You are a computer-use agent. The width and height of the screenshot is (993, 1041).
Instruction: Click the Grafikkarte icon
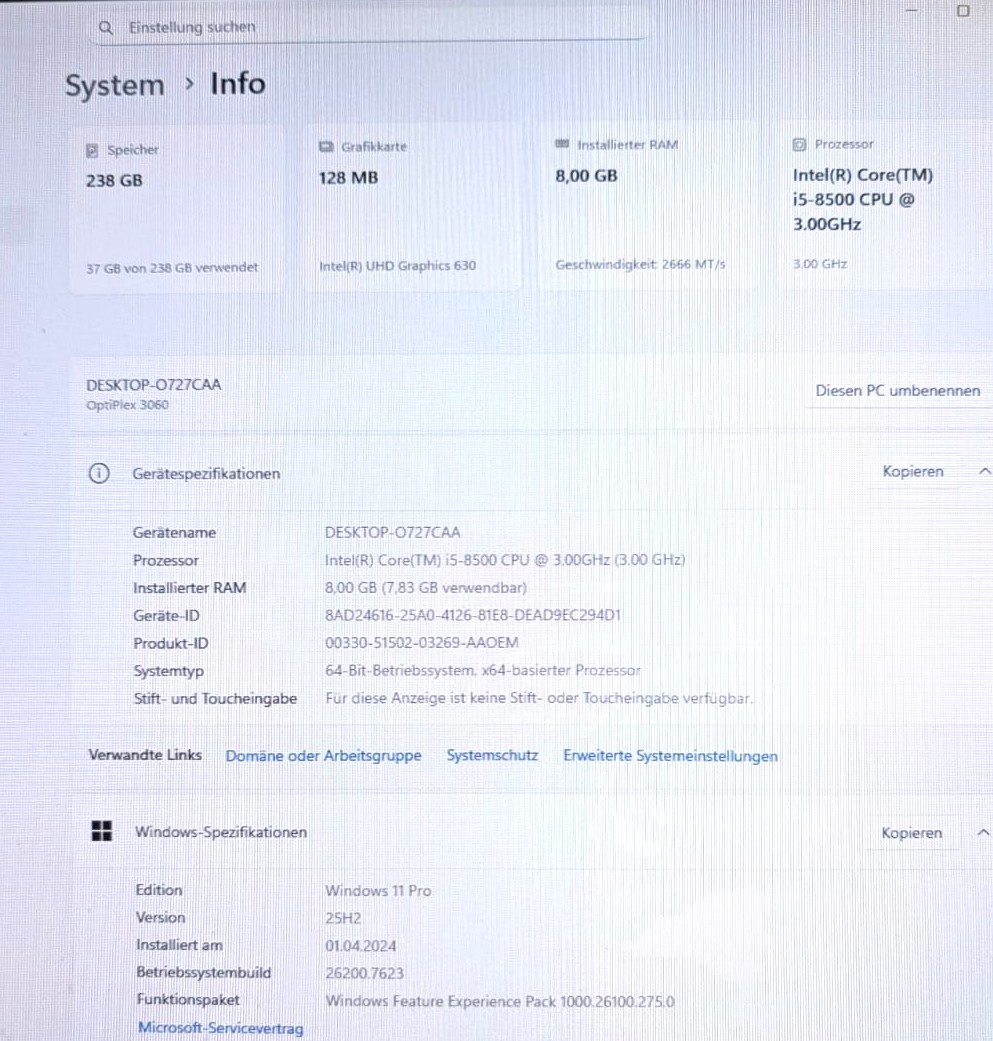coord(326,147)
